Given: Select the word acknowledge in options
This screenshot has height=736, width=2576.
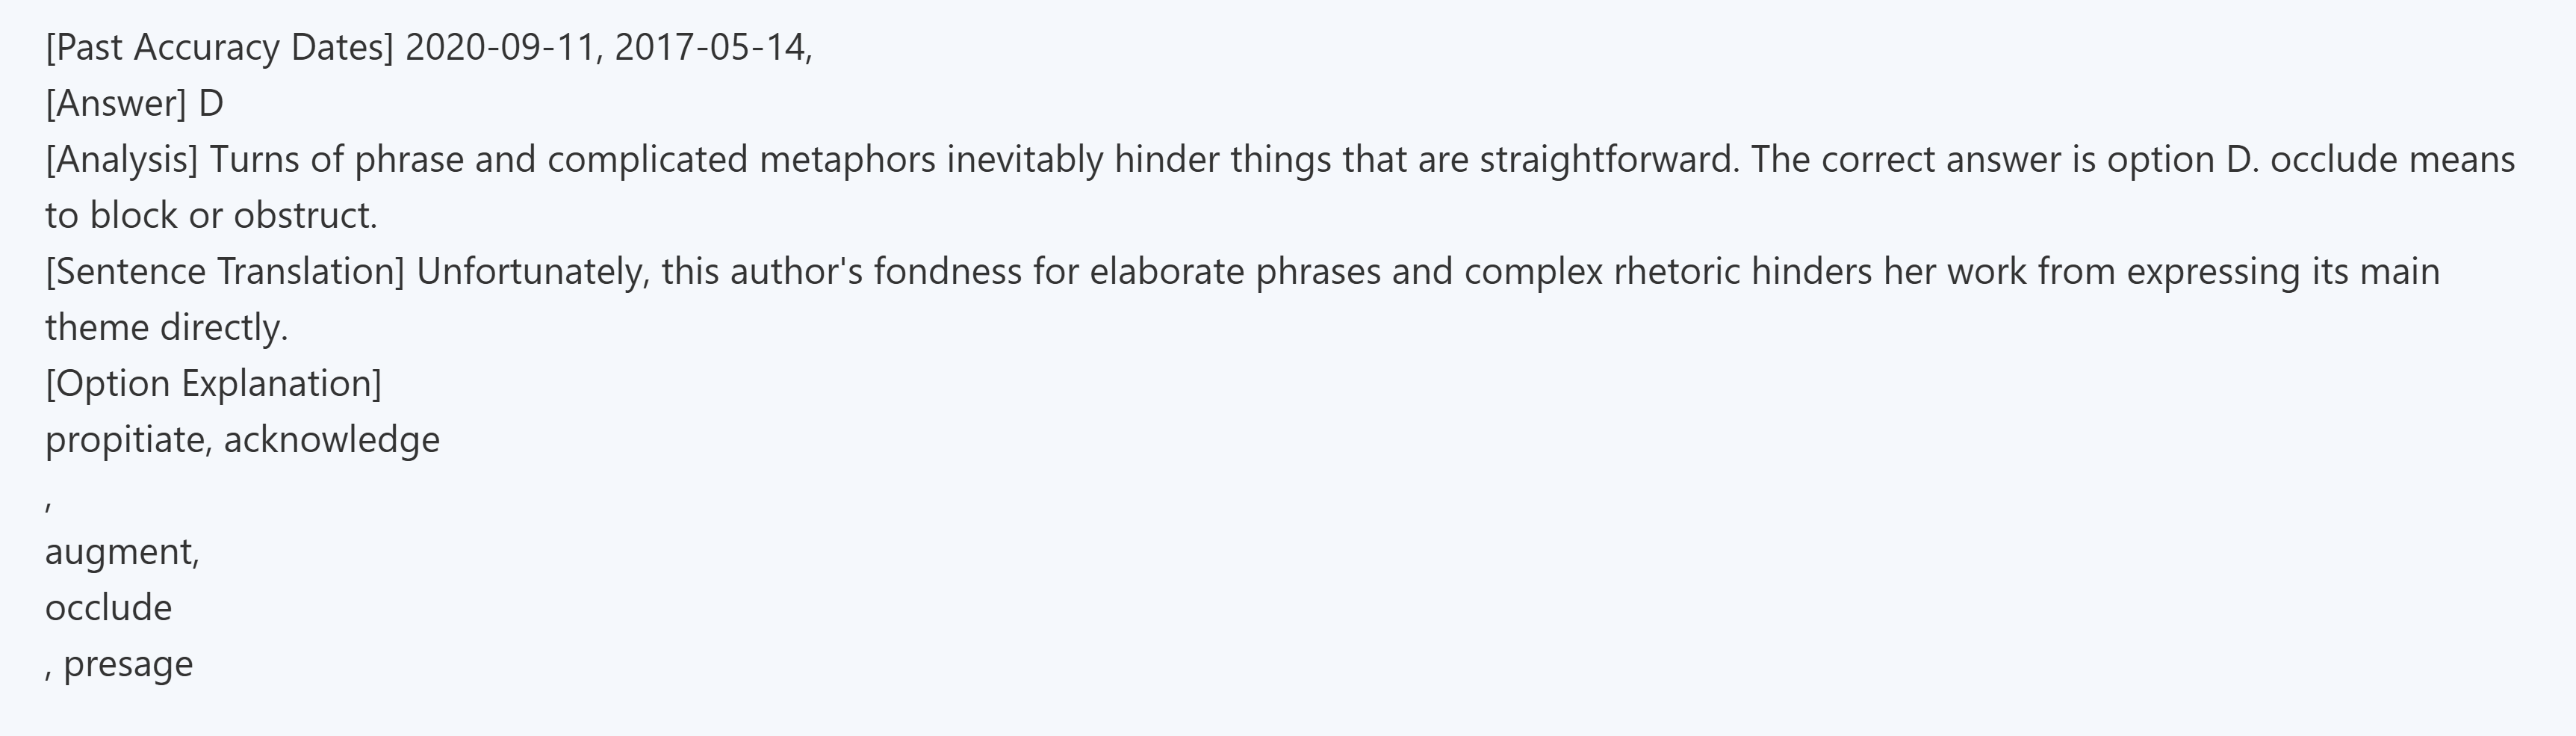Looking at the screenshot, I should [331, 439].
